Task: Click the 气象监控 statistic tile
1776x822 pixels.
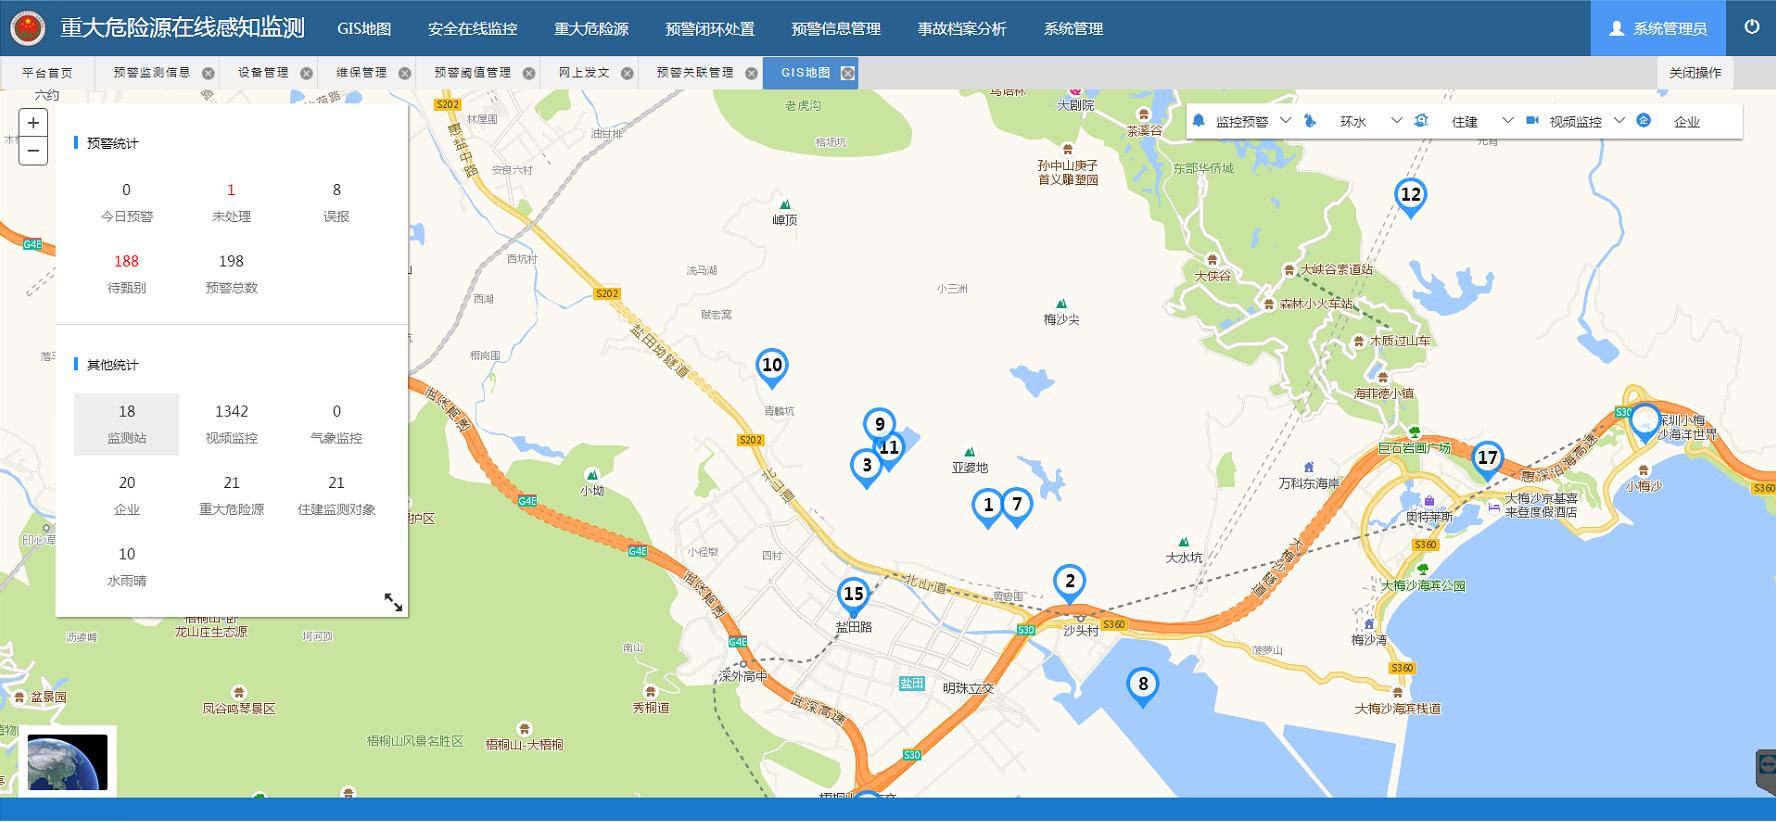Action: [x=337, y=424]
